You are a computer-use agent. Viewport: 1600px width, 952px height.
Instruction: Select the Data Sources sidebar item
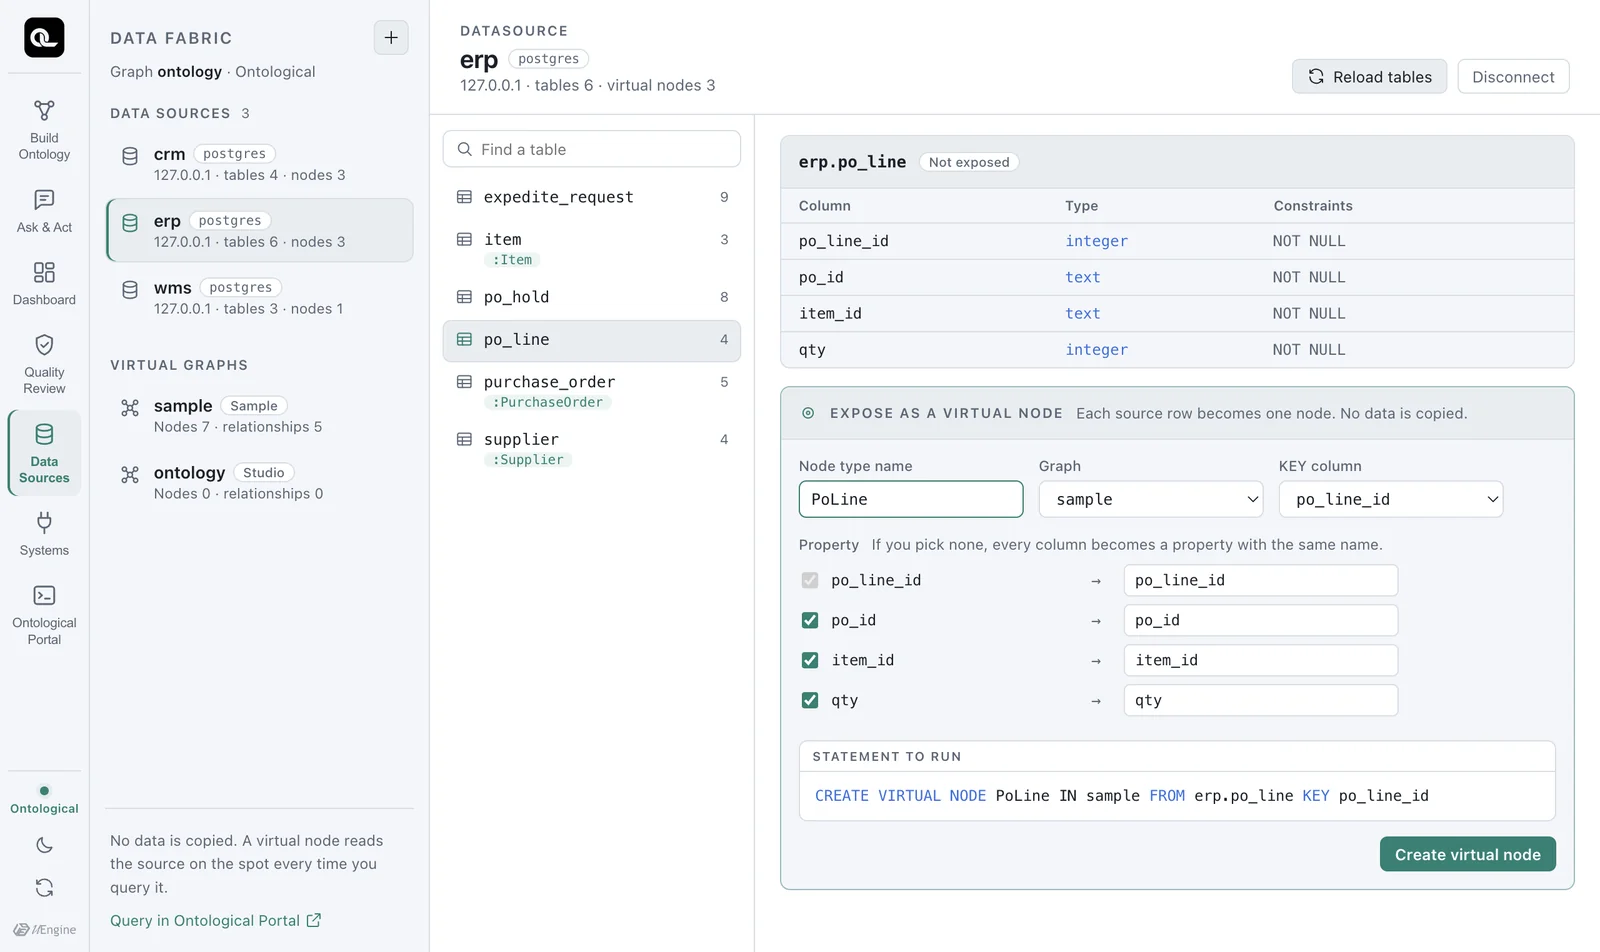[44, 453]
